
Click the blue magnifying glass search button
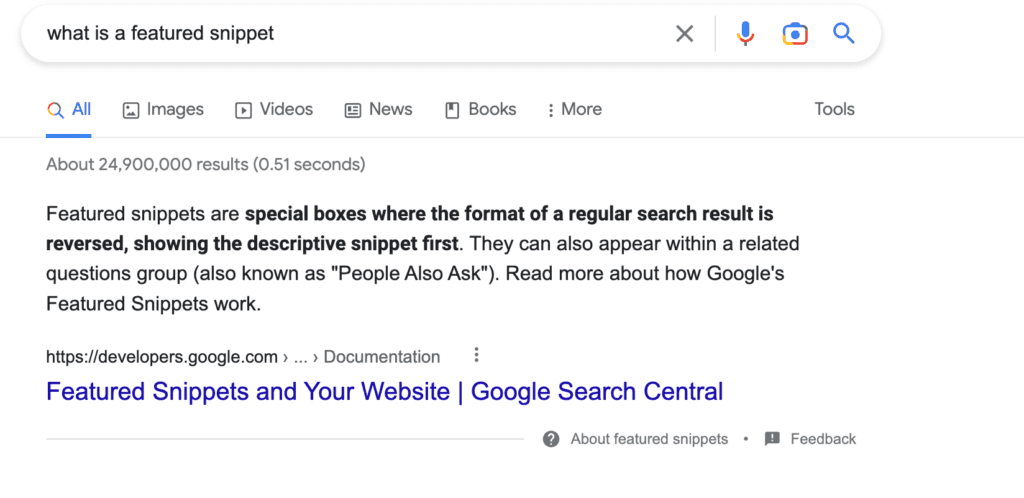[844, 33]
